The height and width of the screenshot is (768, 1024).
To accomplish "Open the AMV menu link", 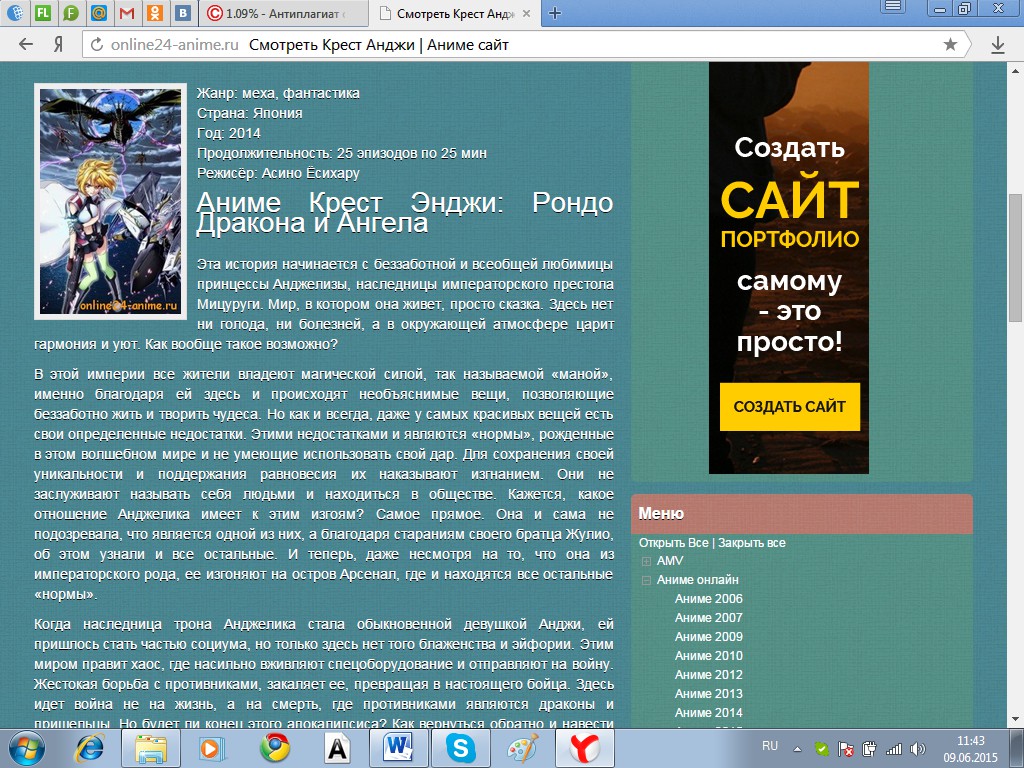I will [670, 560].
